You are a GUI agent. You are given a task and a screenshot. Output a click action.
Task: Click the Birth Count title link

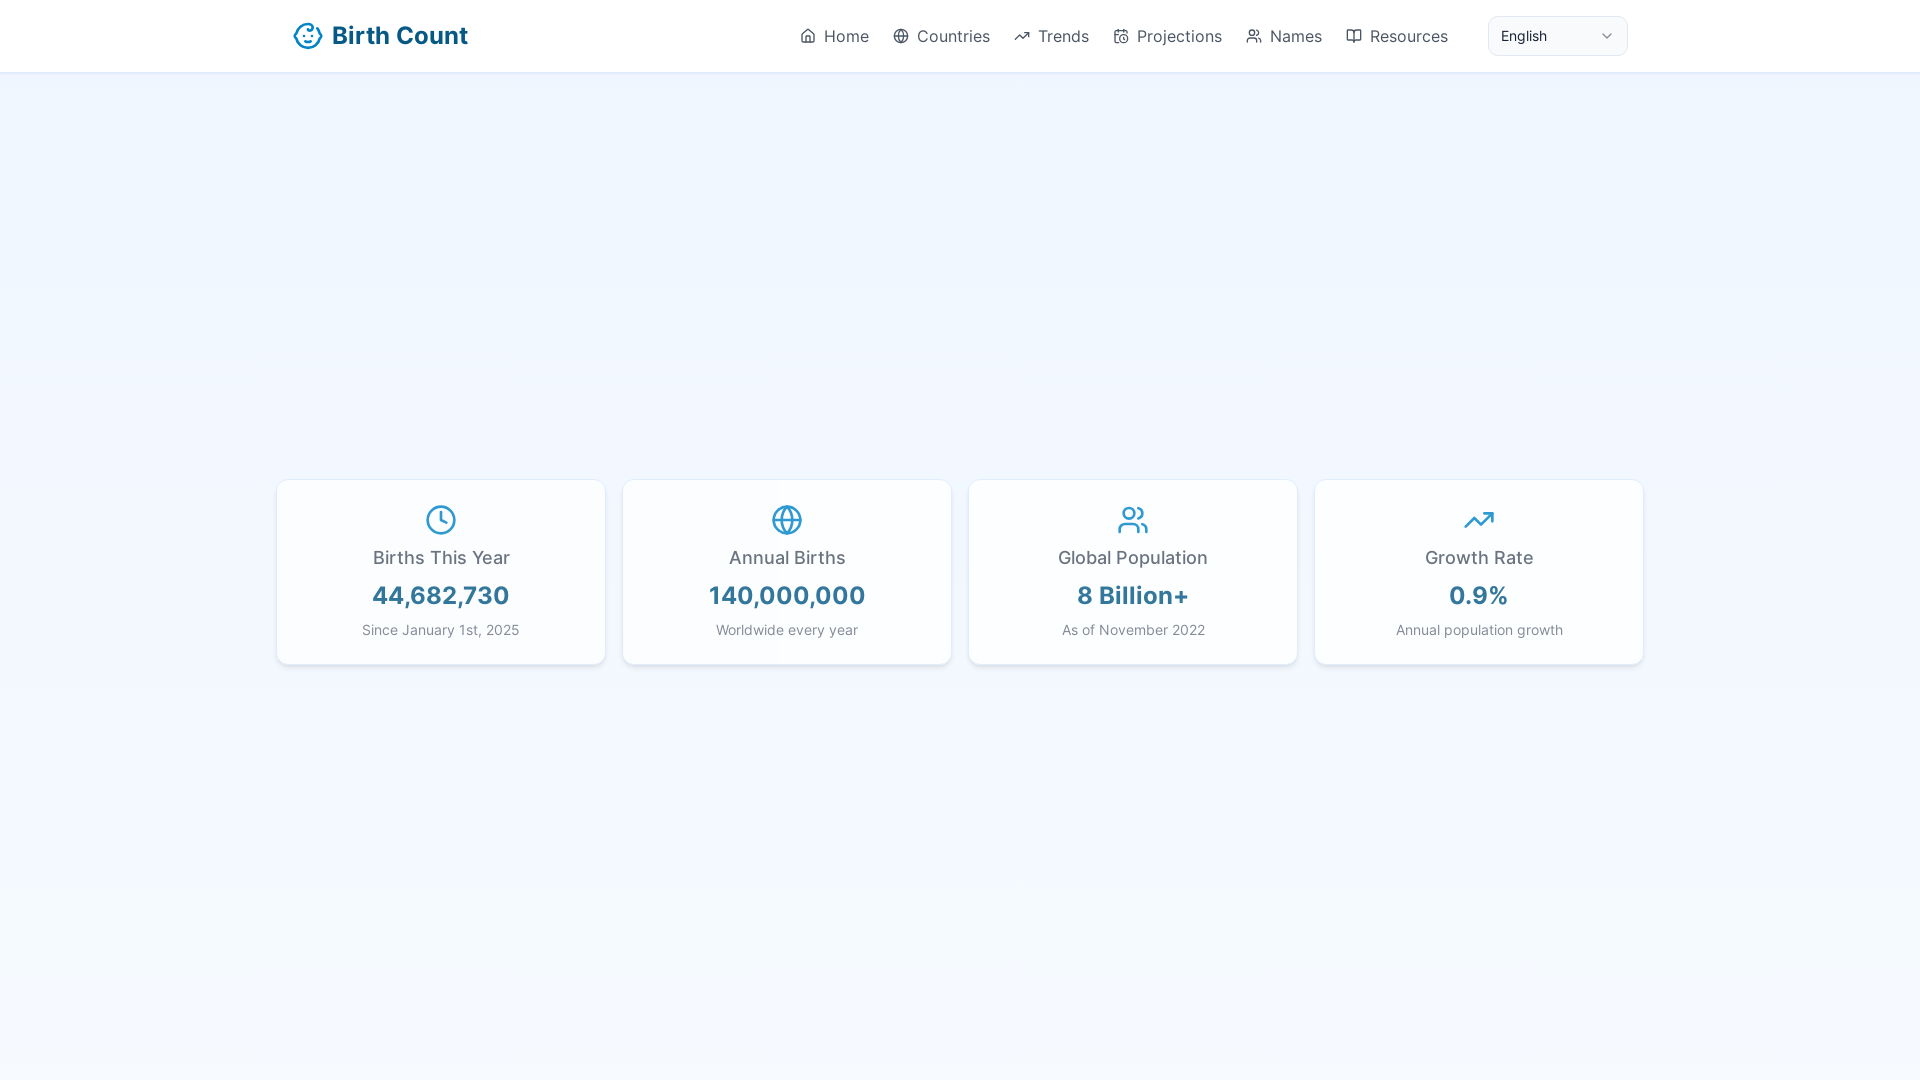click(x=399, y=36)
